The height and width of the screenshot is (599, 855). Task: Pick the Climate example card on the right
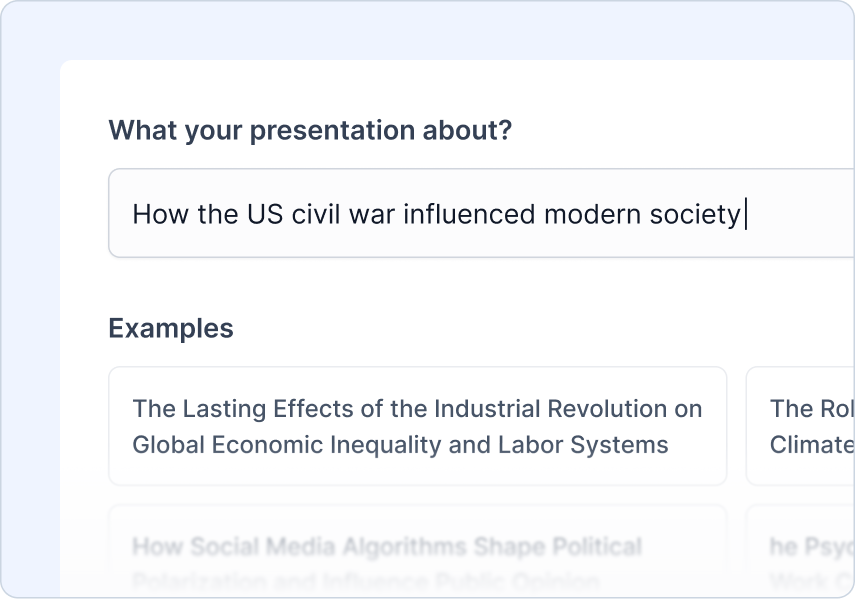click(800, 425)
